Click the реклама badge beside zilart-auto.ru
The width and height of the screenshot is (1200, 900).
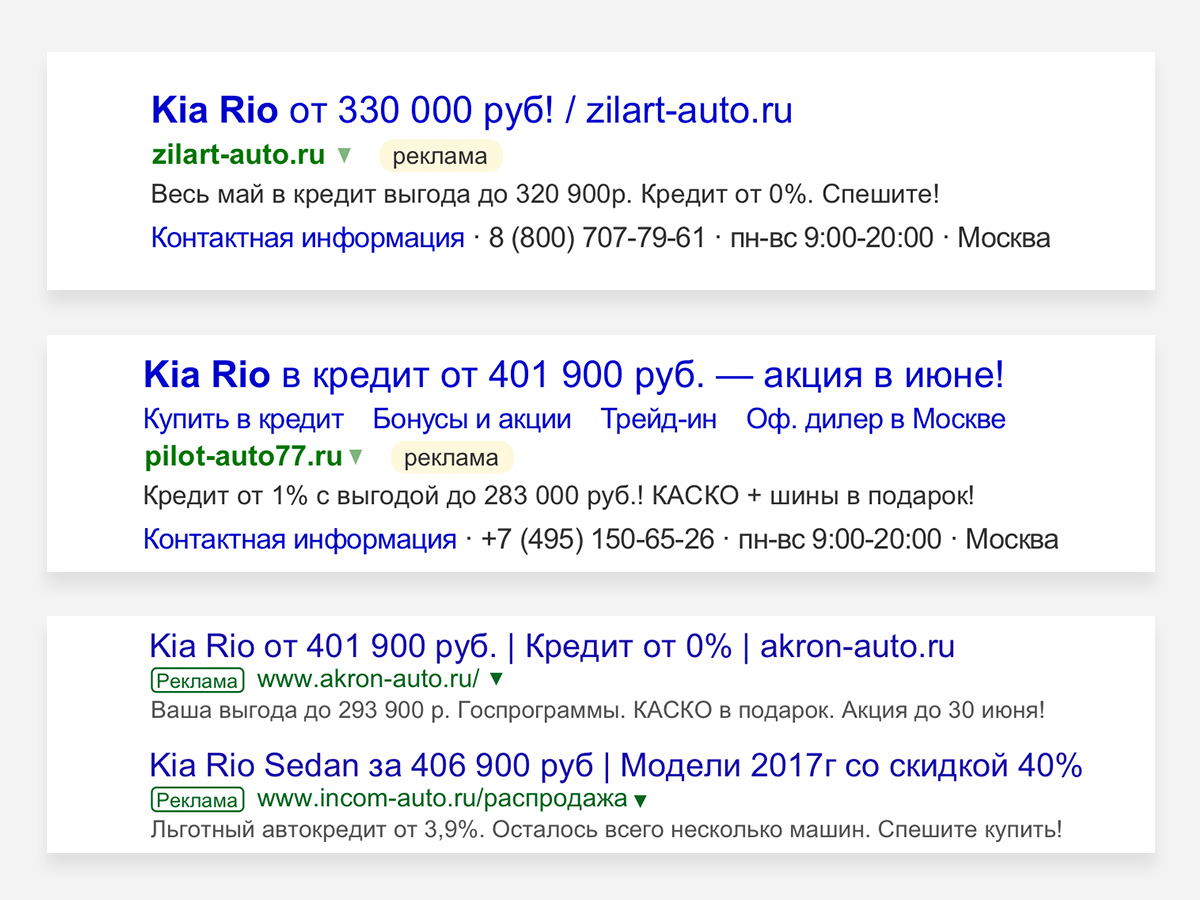(440, 156)
